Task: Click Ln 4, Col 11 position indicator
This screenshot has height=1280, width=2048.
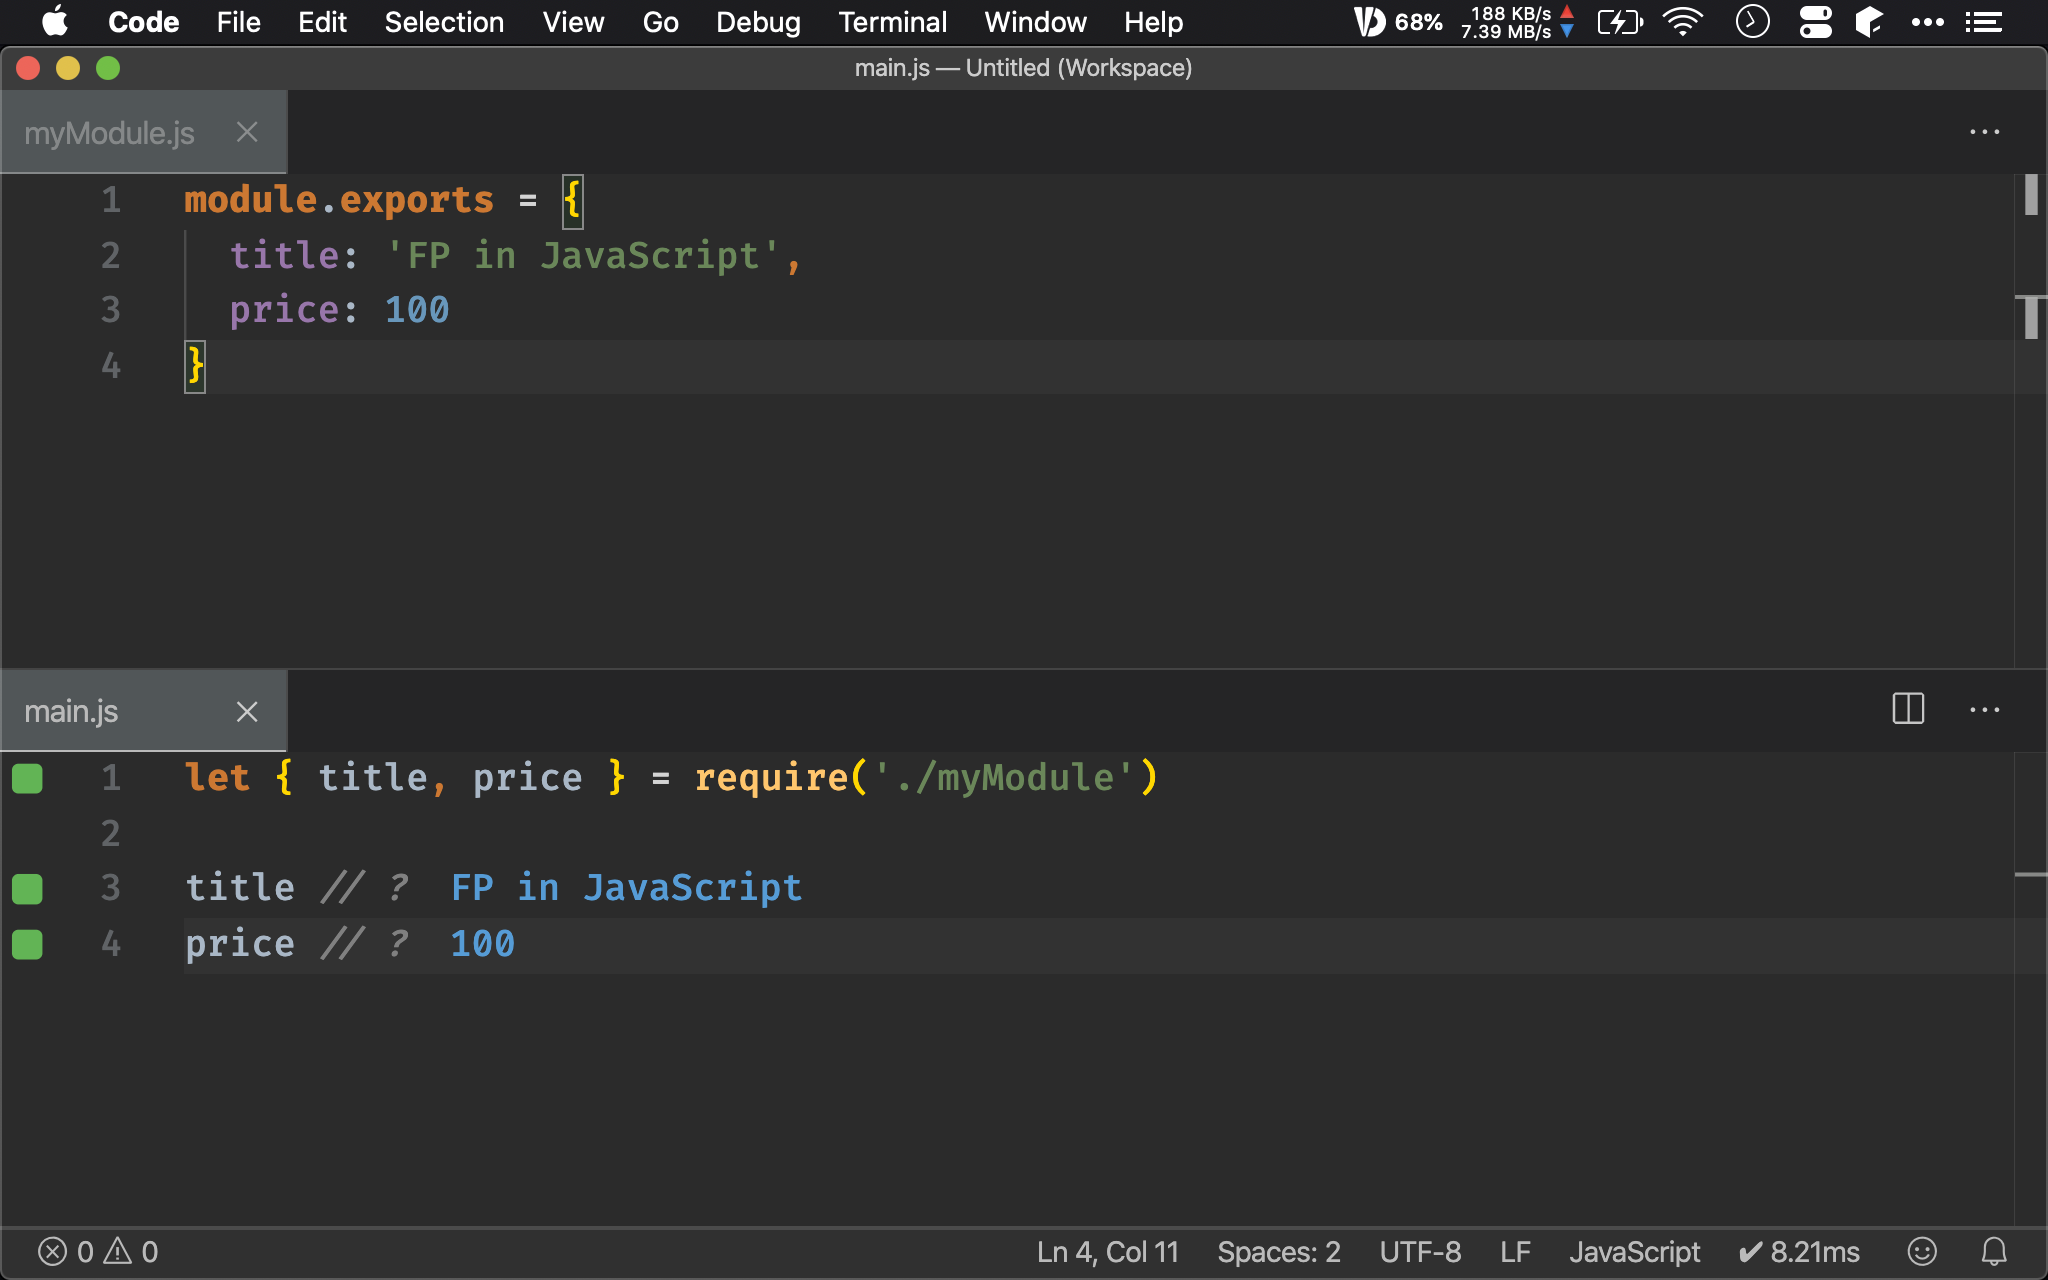Action: [1107, 1251]
